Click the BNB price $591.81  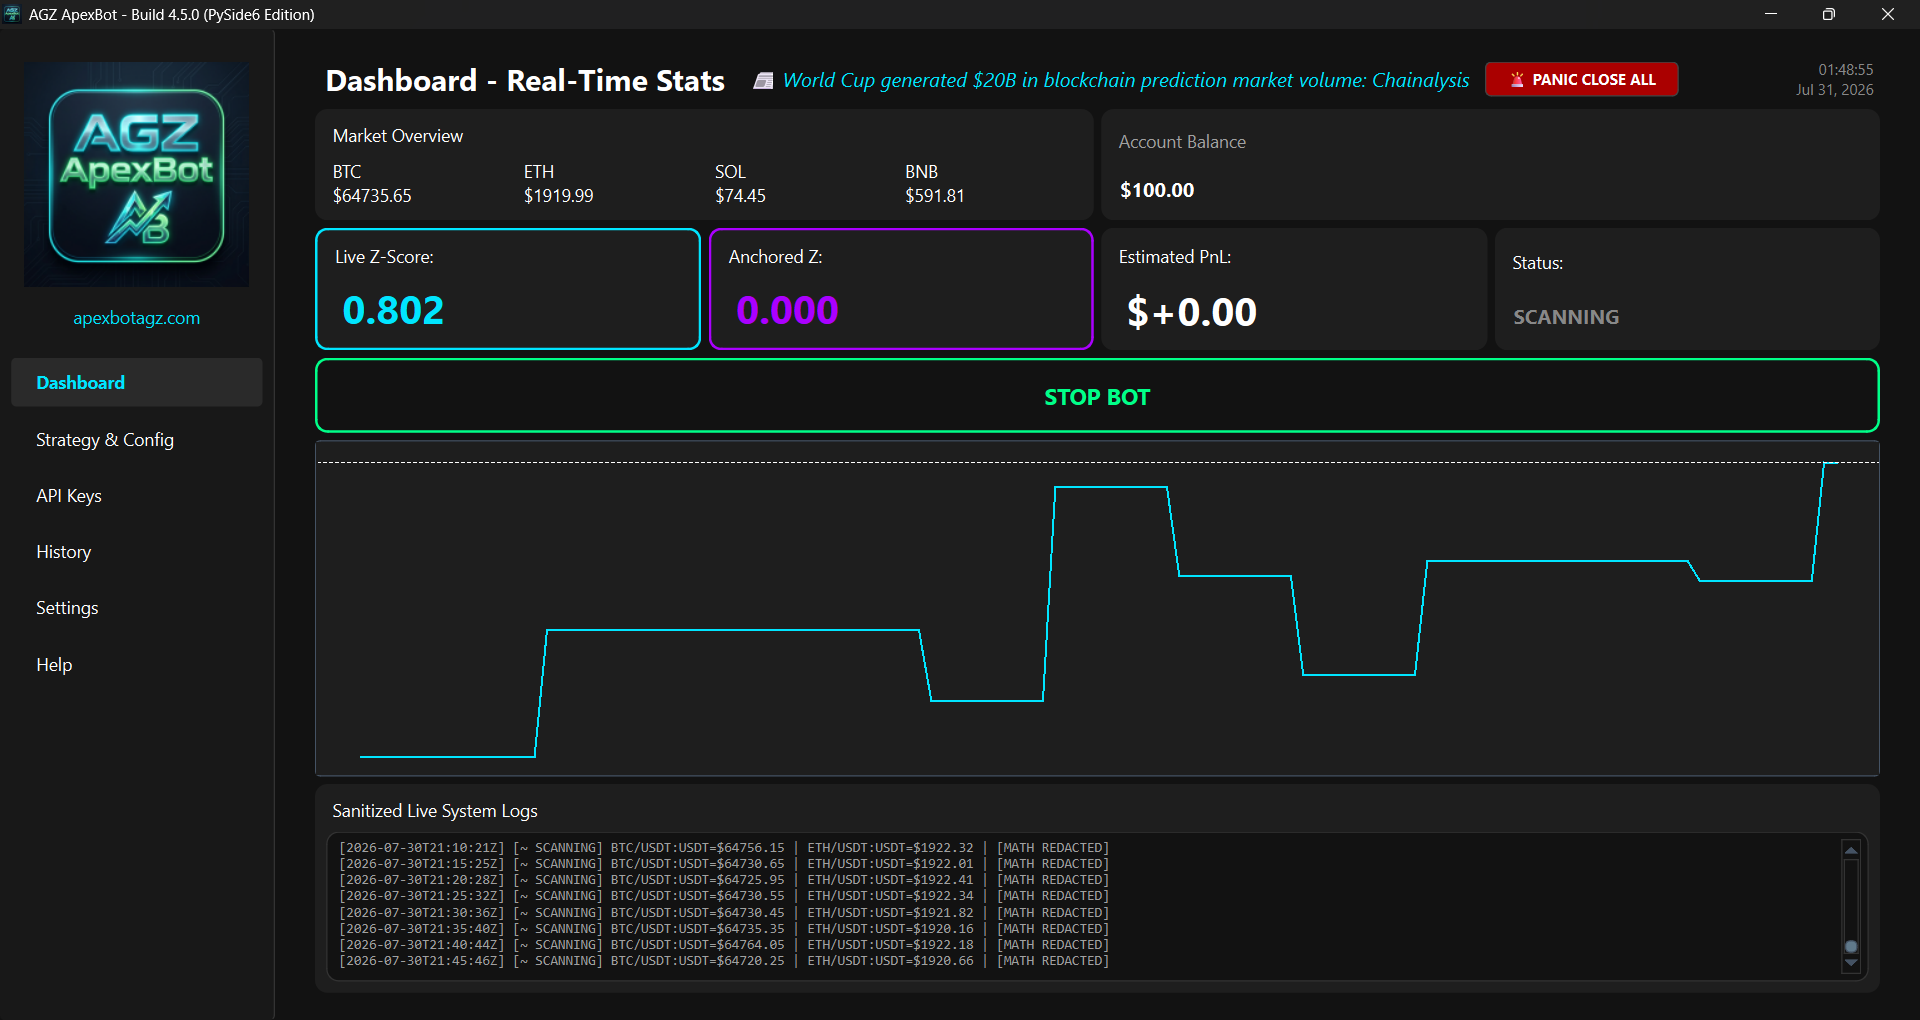[x=935, y=196]
